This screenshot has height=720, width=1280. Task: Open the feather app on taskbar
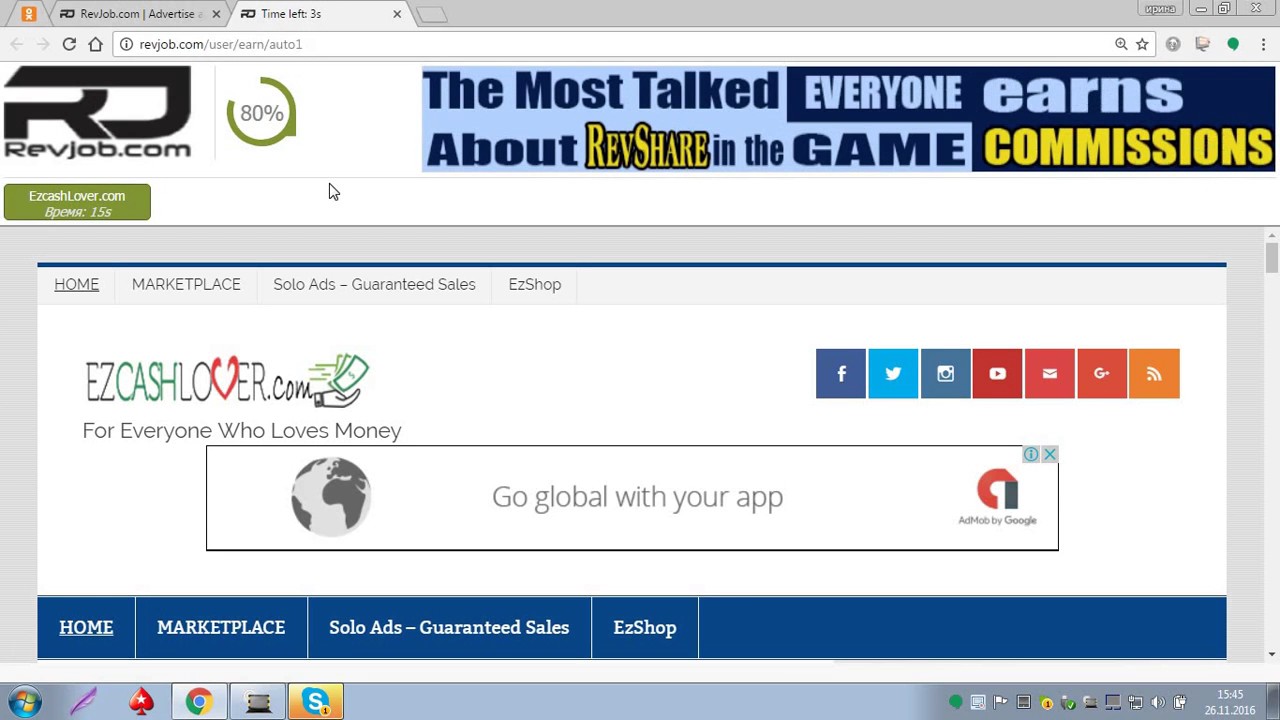click(83, 702)
